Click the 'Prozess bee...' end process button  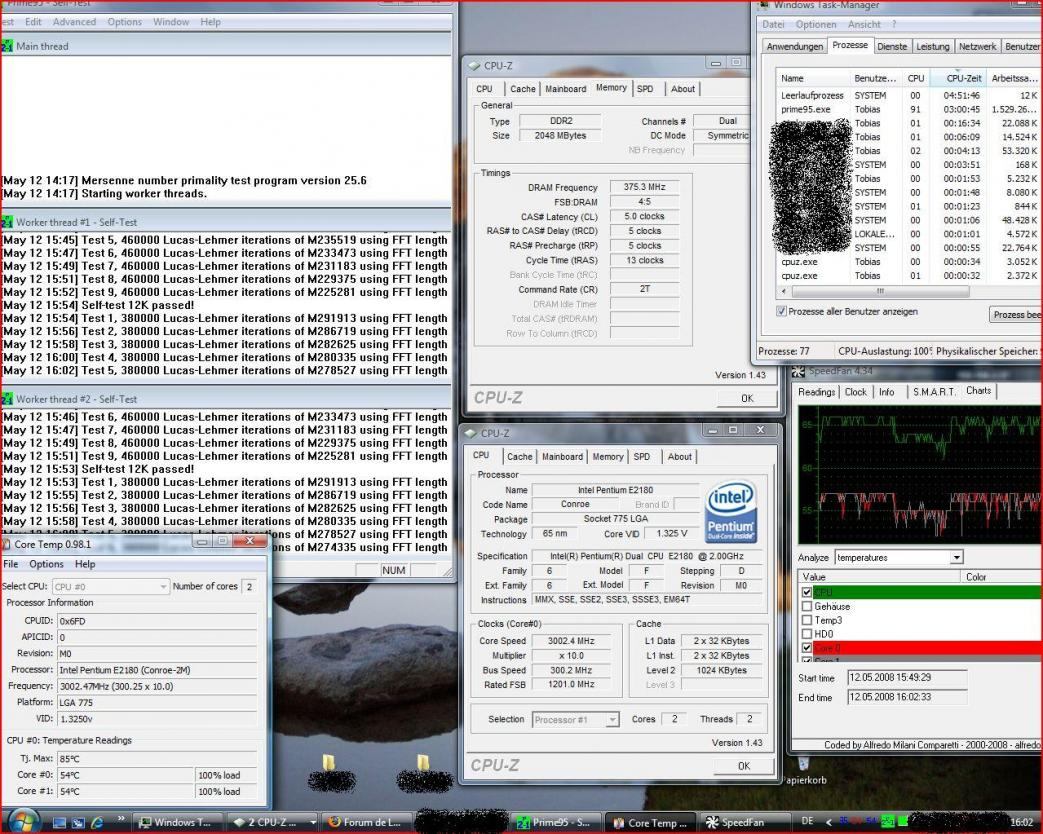(1016, 314)
